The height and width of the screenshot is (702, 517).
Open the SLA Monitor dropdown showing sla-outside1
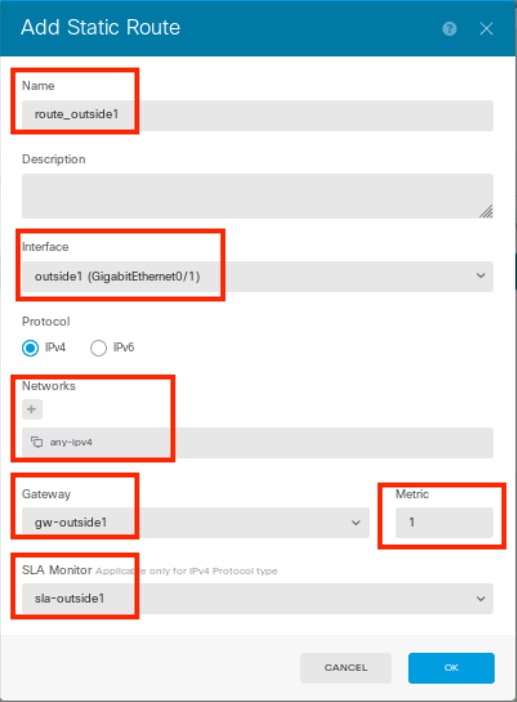[257, 599]
